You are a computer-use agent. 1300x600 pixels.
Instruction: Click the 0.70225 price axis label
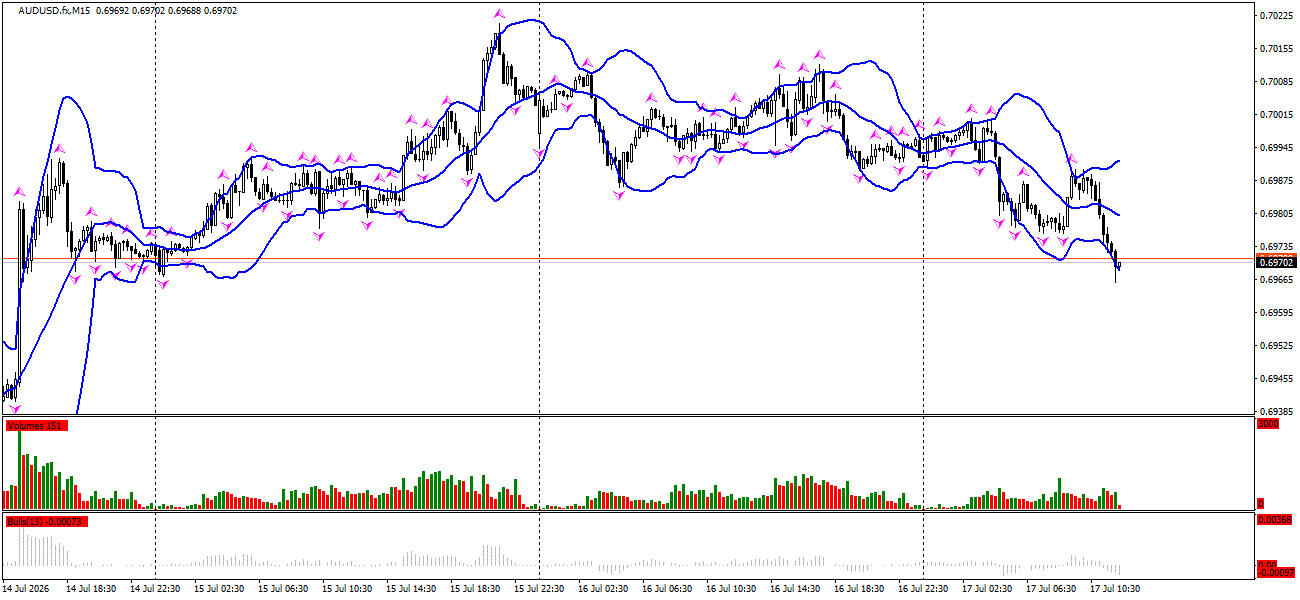coord(1277,15)
